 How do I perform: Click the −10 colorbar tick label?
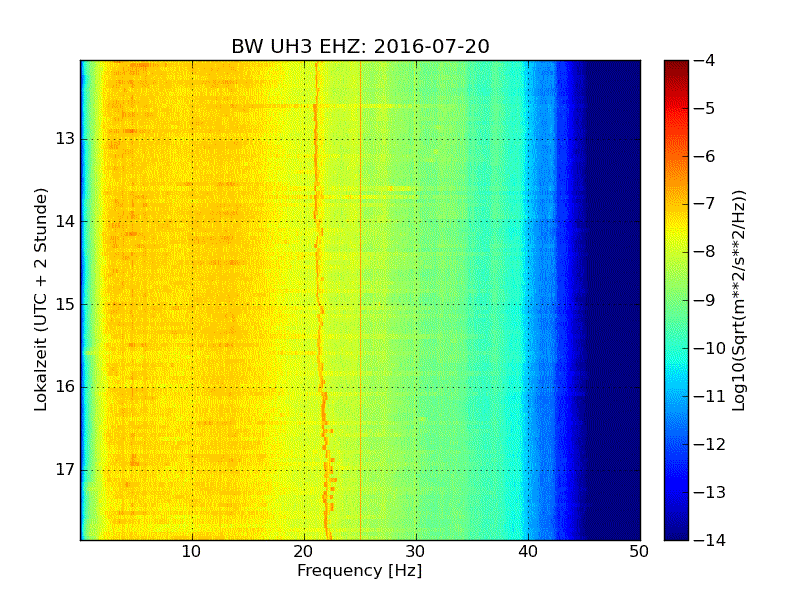click(710, 348)
